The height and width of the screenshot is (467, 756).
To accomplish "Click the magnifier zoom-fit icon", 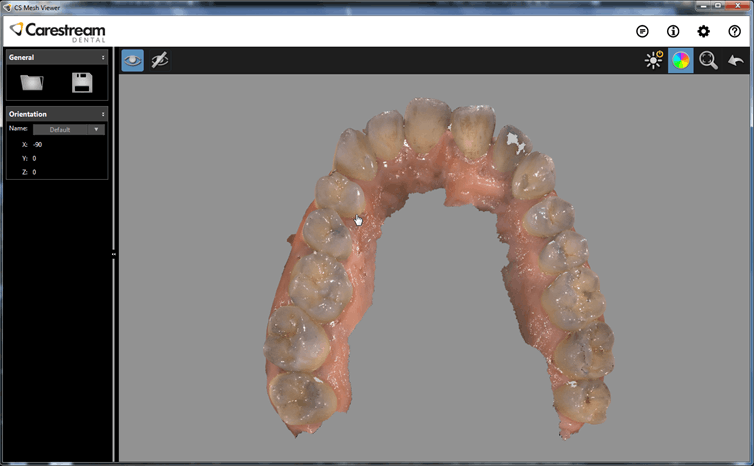I will [708, 60].
